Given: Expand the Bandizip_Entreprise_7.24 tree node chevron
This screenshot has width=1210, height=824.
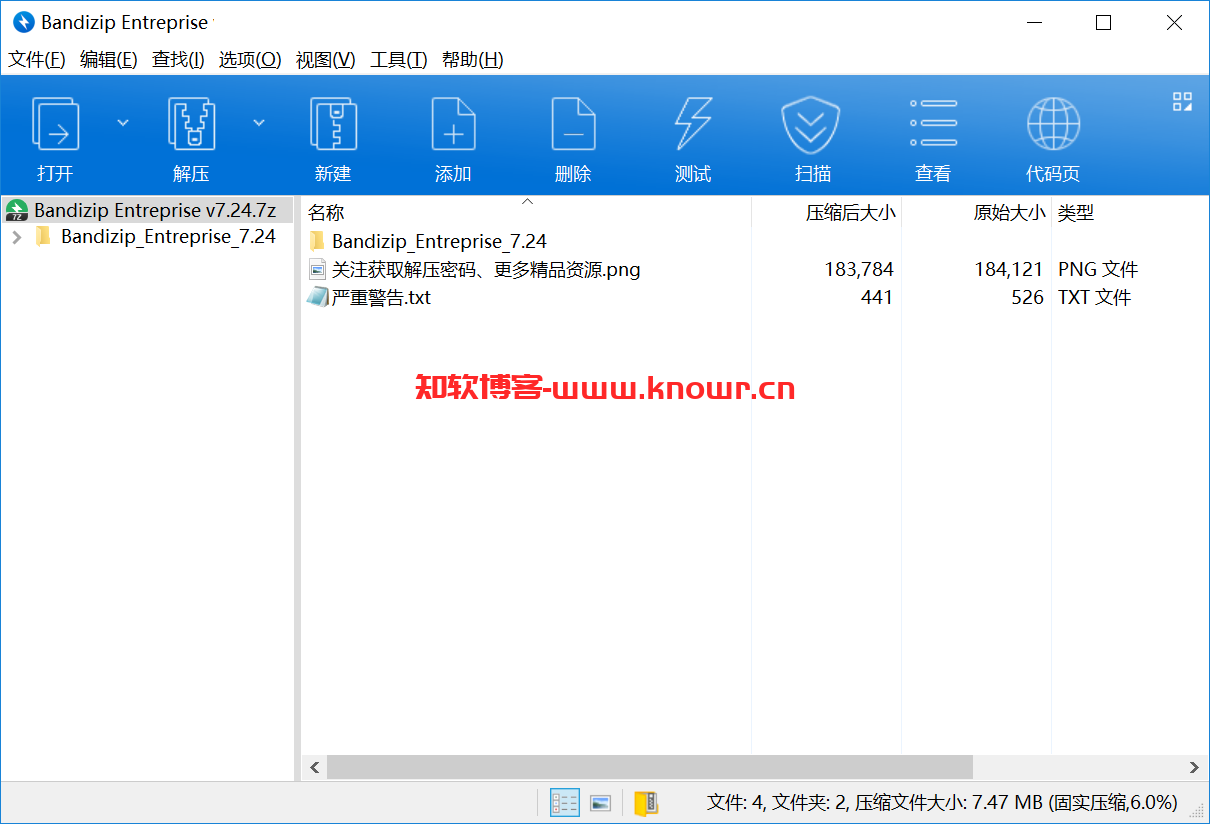Looking at the screenshot, I should (16, 237).
